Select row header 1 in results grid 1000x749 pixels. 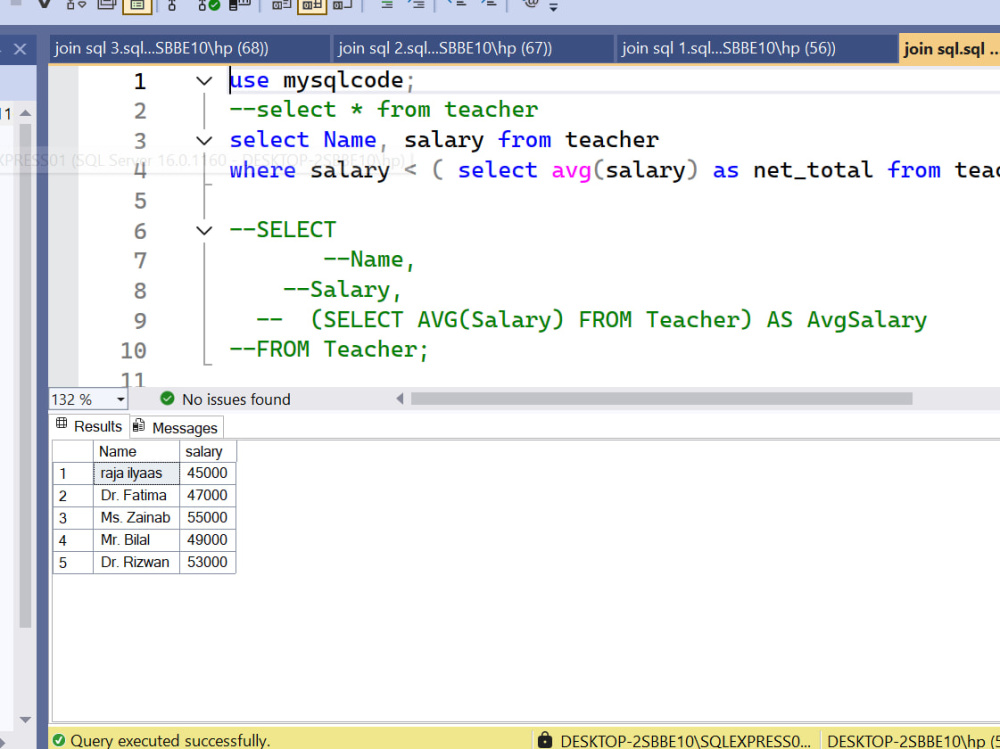[73, 473]
